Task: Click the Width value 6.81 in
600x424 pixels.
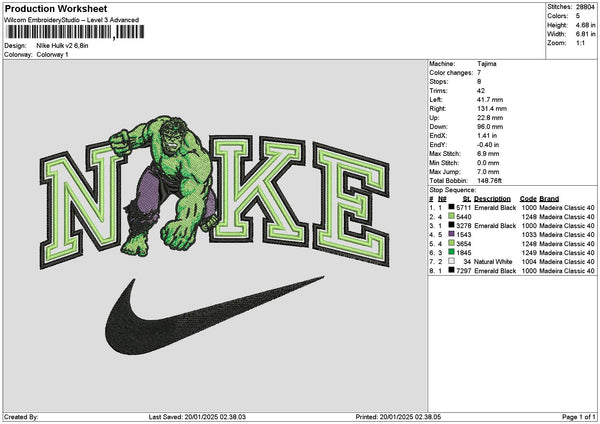Action: pyautogui.click(x=585, y=34)
